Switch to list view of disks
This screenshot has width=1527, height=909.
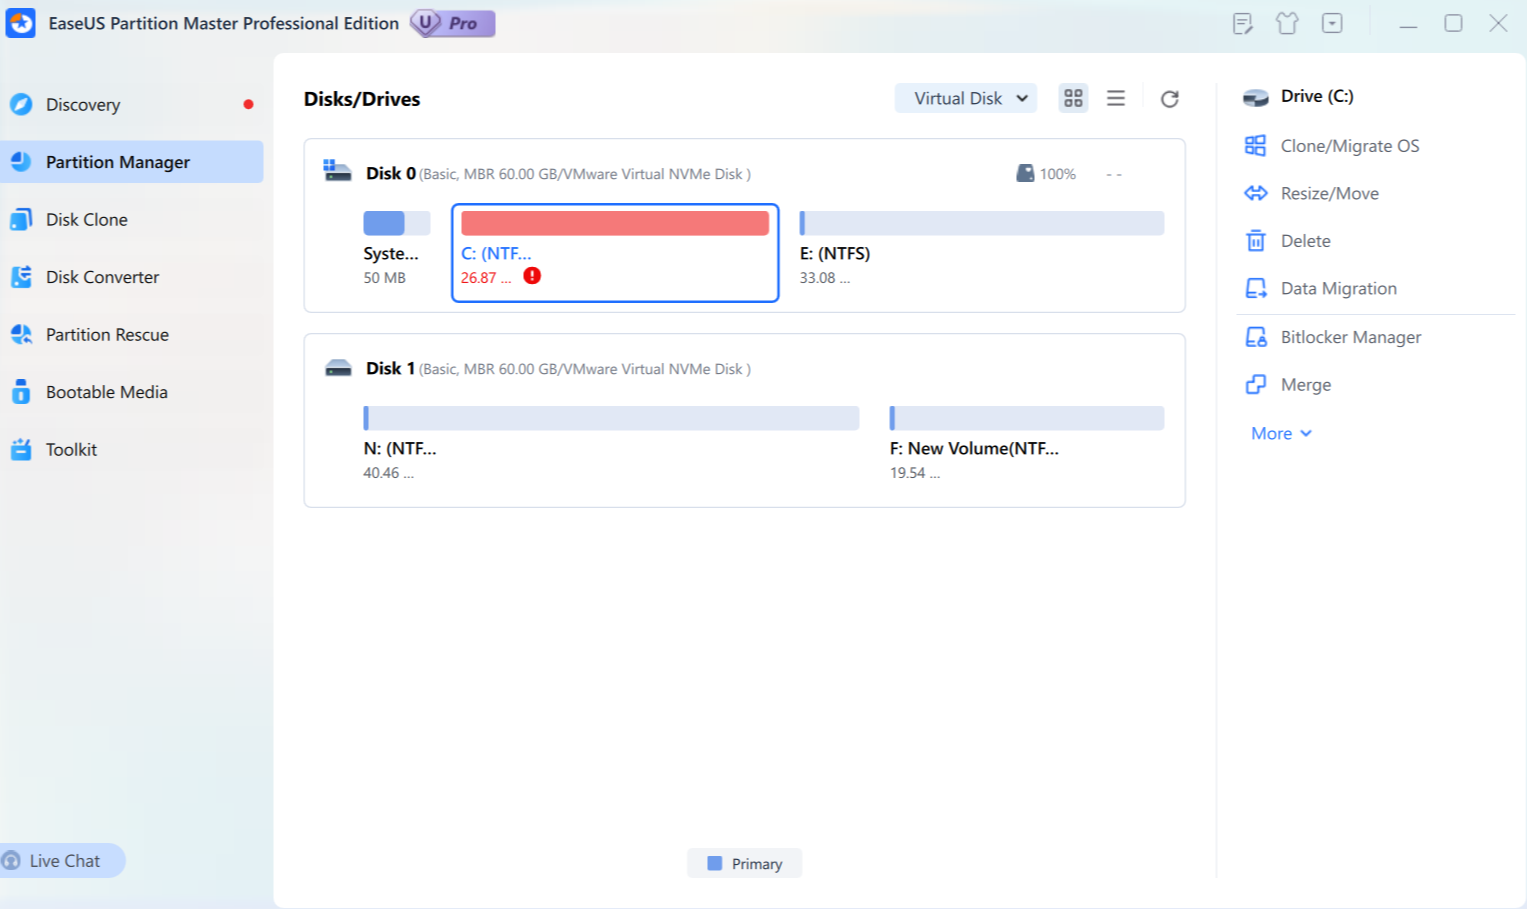pos(1116,98)
